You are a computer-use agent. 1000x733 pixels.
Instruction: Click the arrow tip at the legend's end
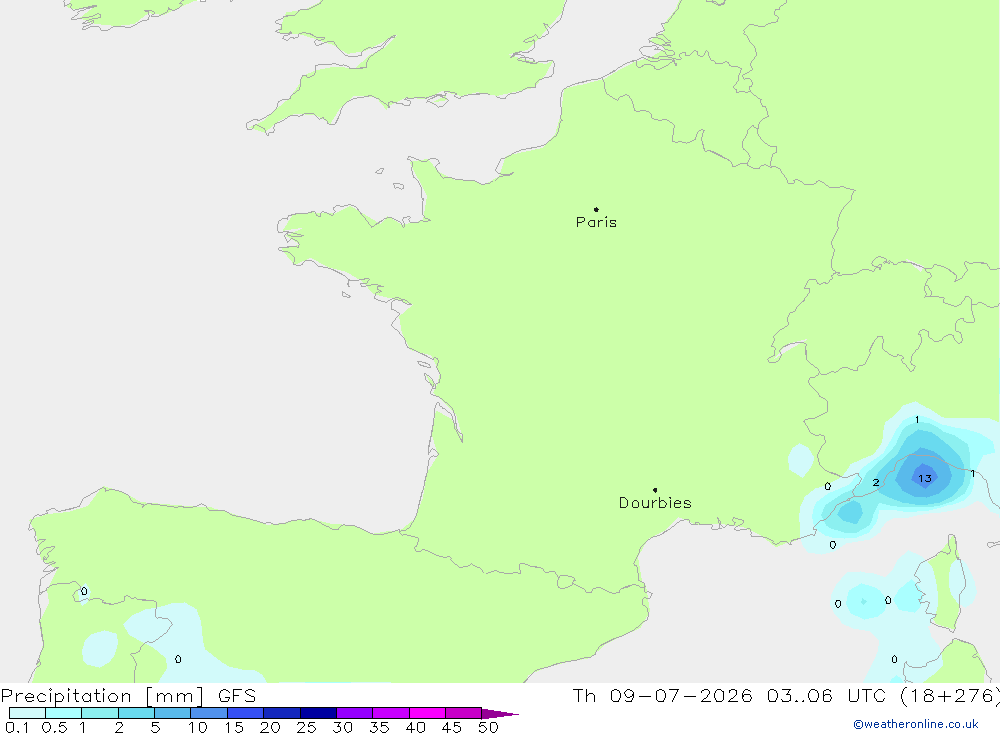[501, 713]
